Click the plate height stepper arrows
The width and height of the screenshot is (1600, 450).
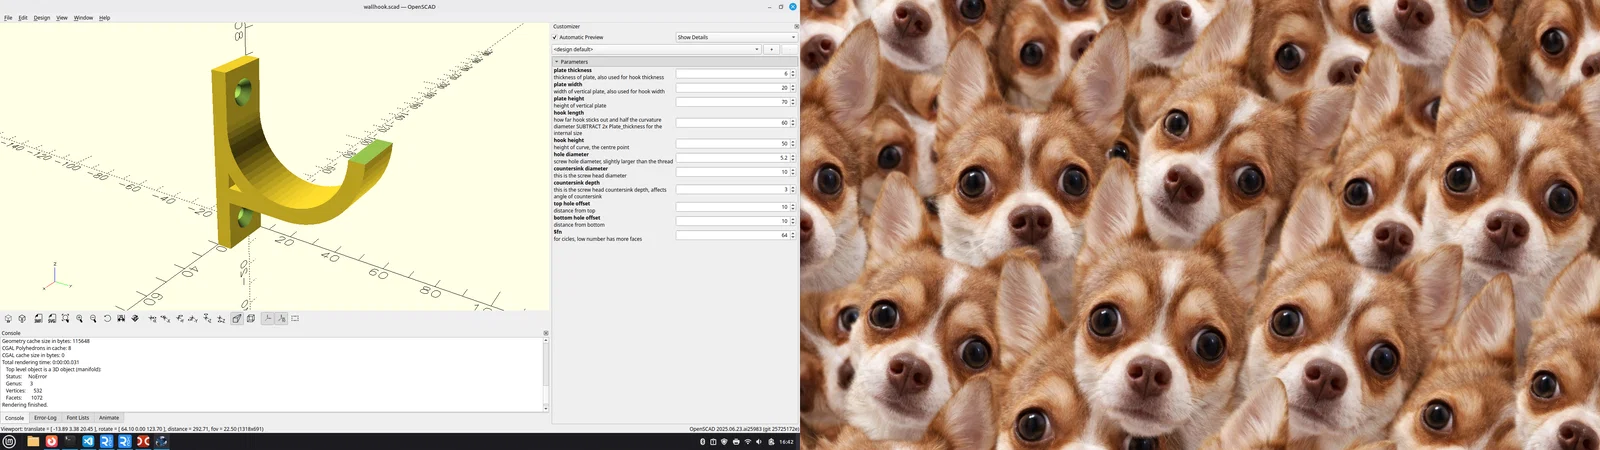pos(793,102)
